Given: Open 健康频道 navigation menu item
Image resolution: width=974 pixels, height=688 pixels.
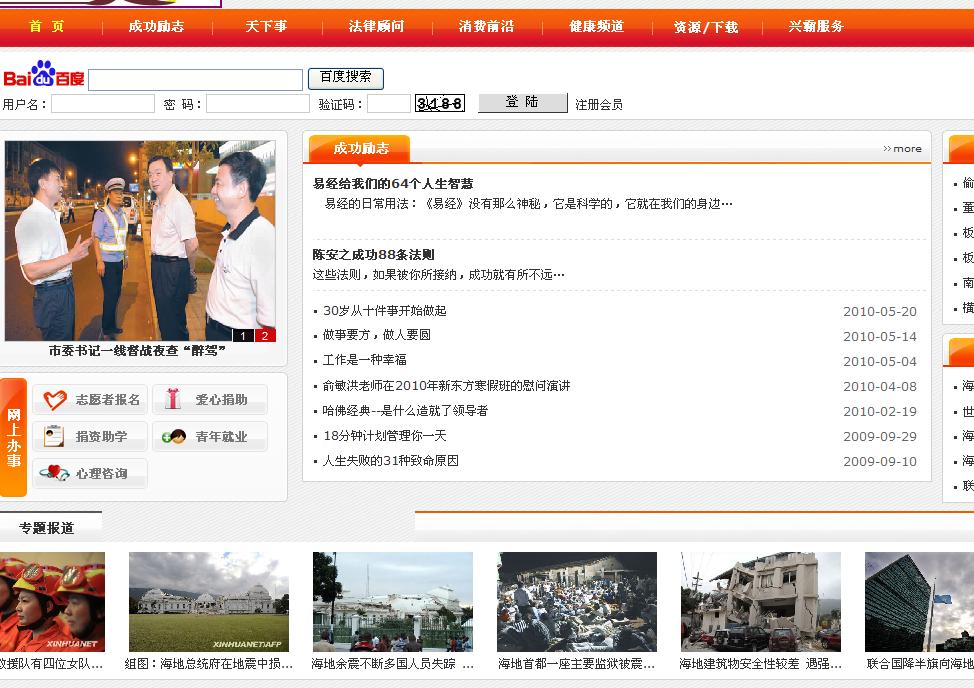Looking at the screenshot, I should click(x=596, y=27).
